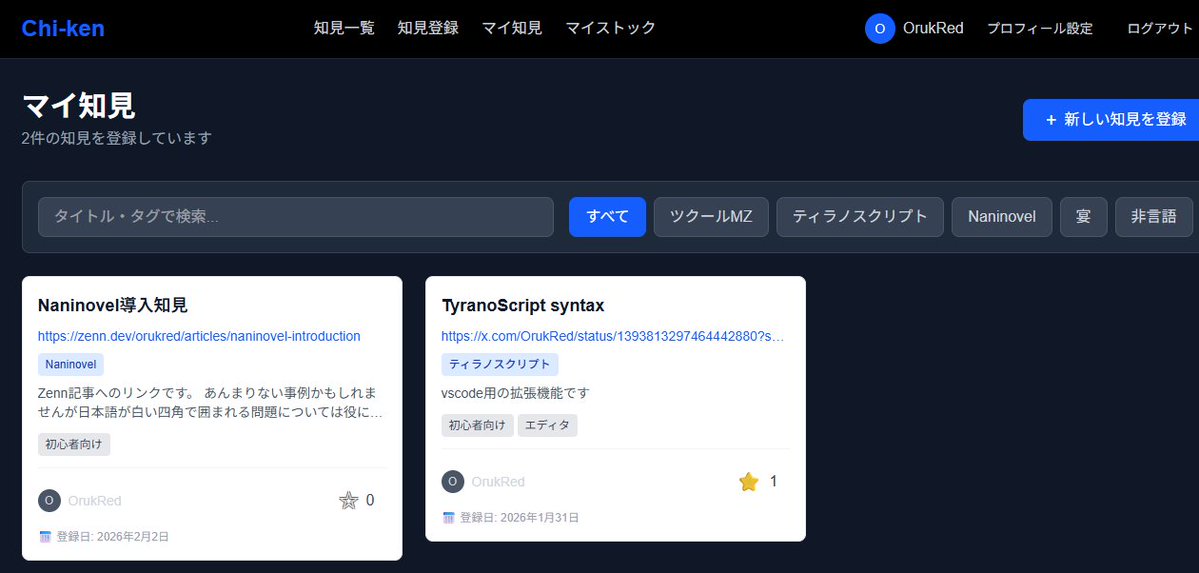Viewport: 1199px width, 573px height.
Task: Focus the タイトル・タグで検索 search field
Action: [295, 217]
